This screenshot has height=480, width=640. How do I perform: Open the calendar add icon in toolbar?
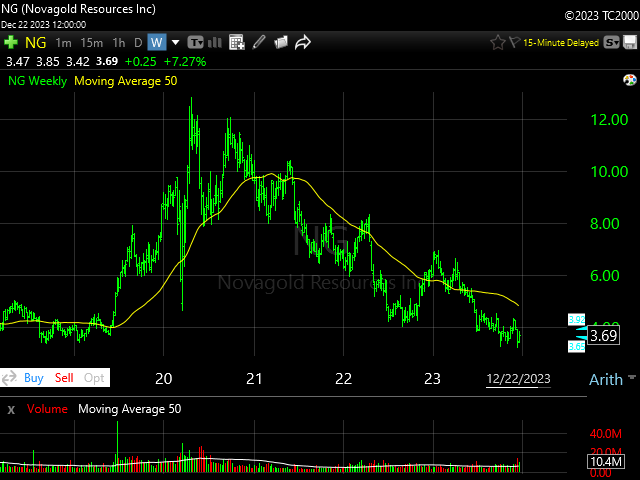pyautogui.click(x=237, y=42)
